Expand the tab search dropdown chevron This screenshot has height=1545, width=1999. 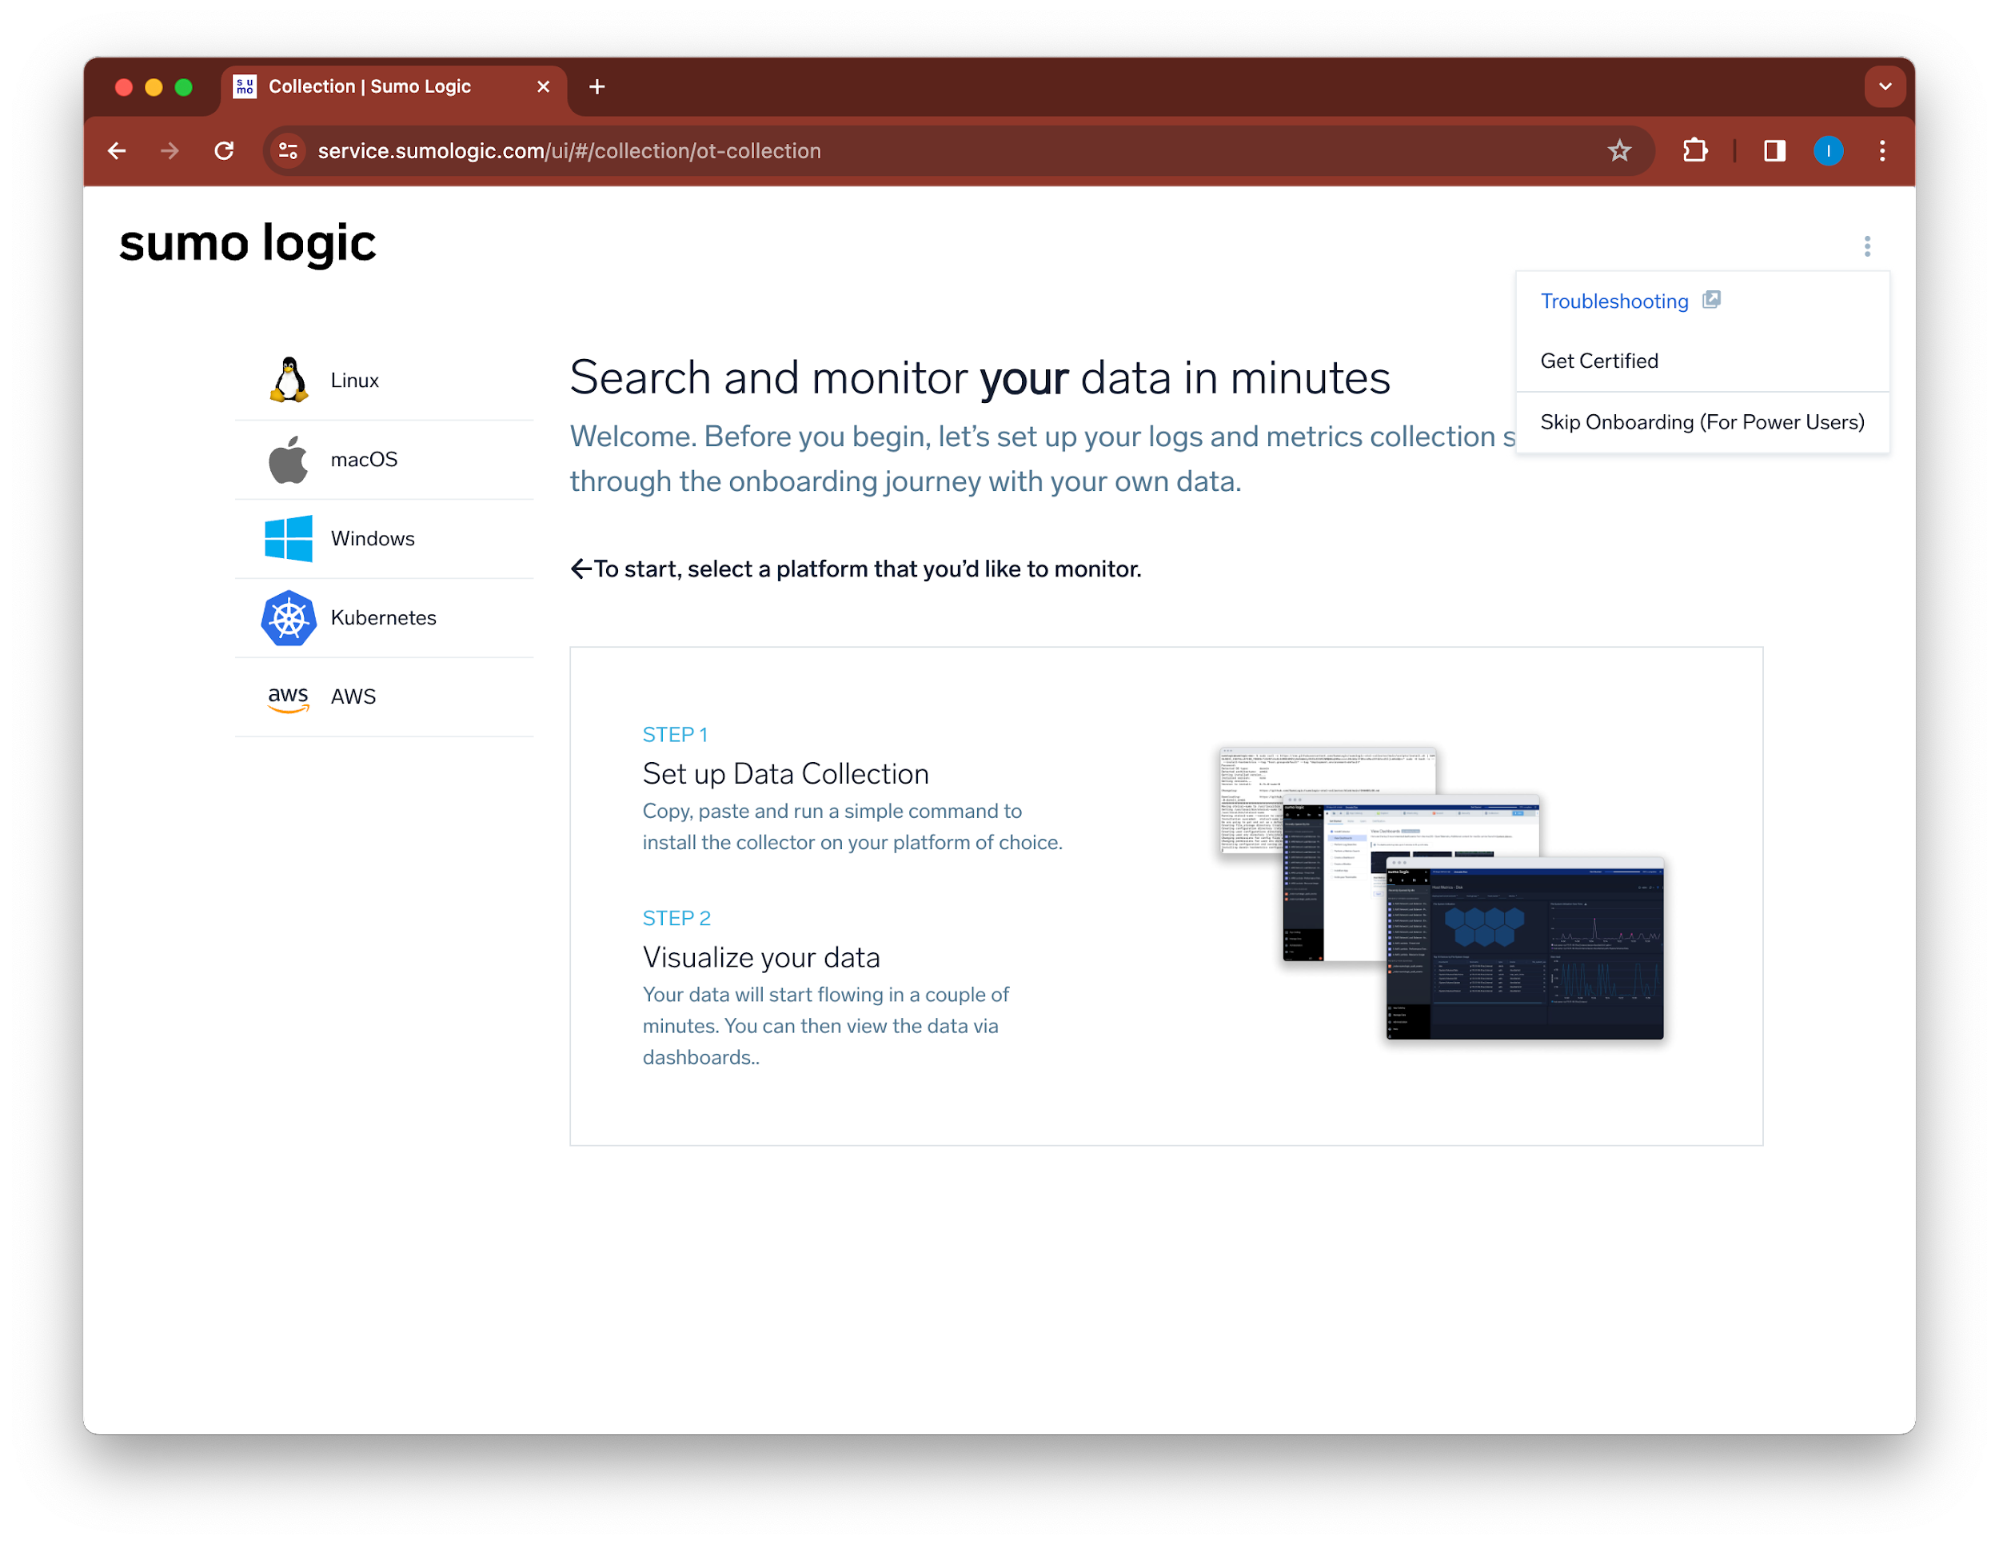point(1884,87)
